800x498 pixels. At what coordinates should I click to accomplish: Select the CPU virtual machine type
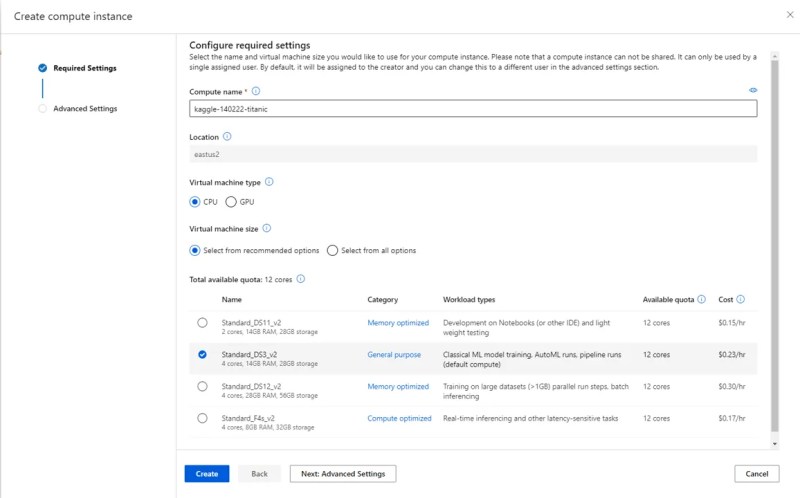pyautogui.click(x=194, y=202)
